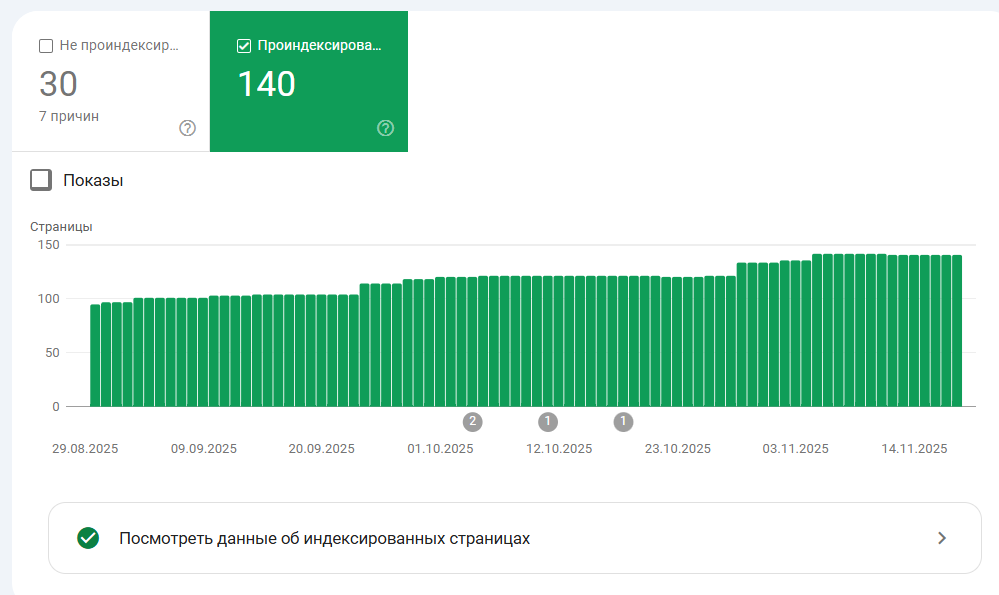Image resolution: width=999 pixels, height=595 pixels.
Task: Select the indexed card showing 140
Action: [309, 82]
